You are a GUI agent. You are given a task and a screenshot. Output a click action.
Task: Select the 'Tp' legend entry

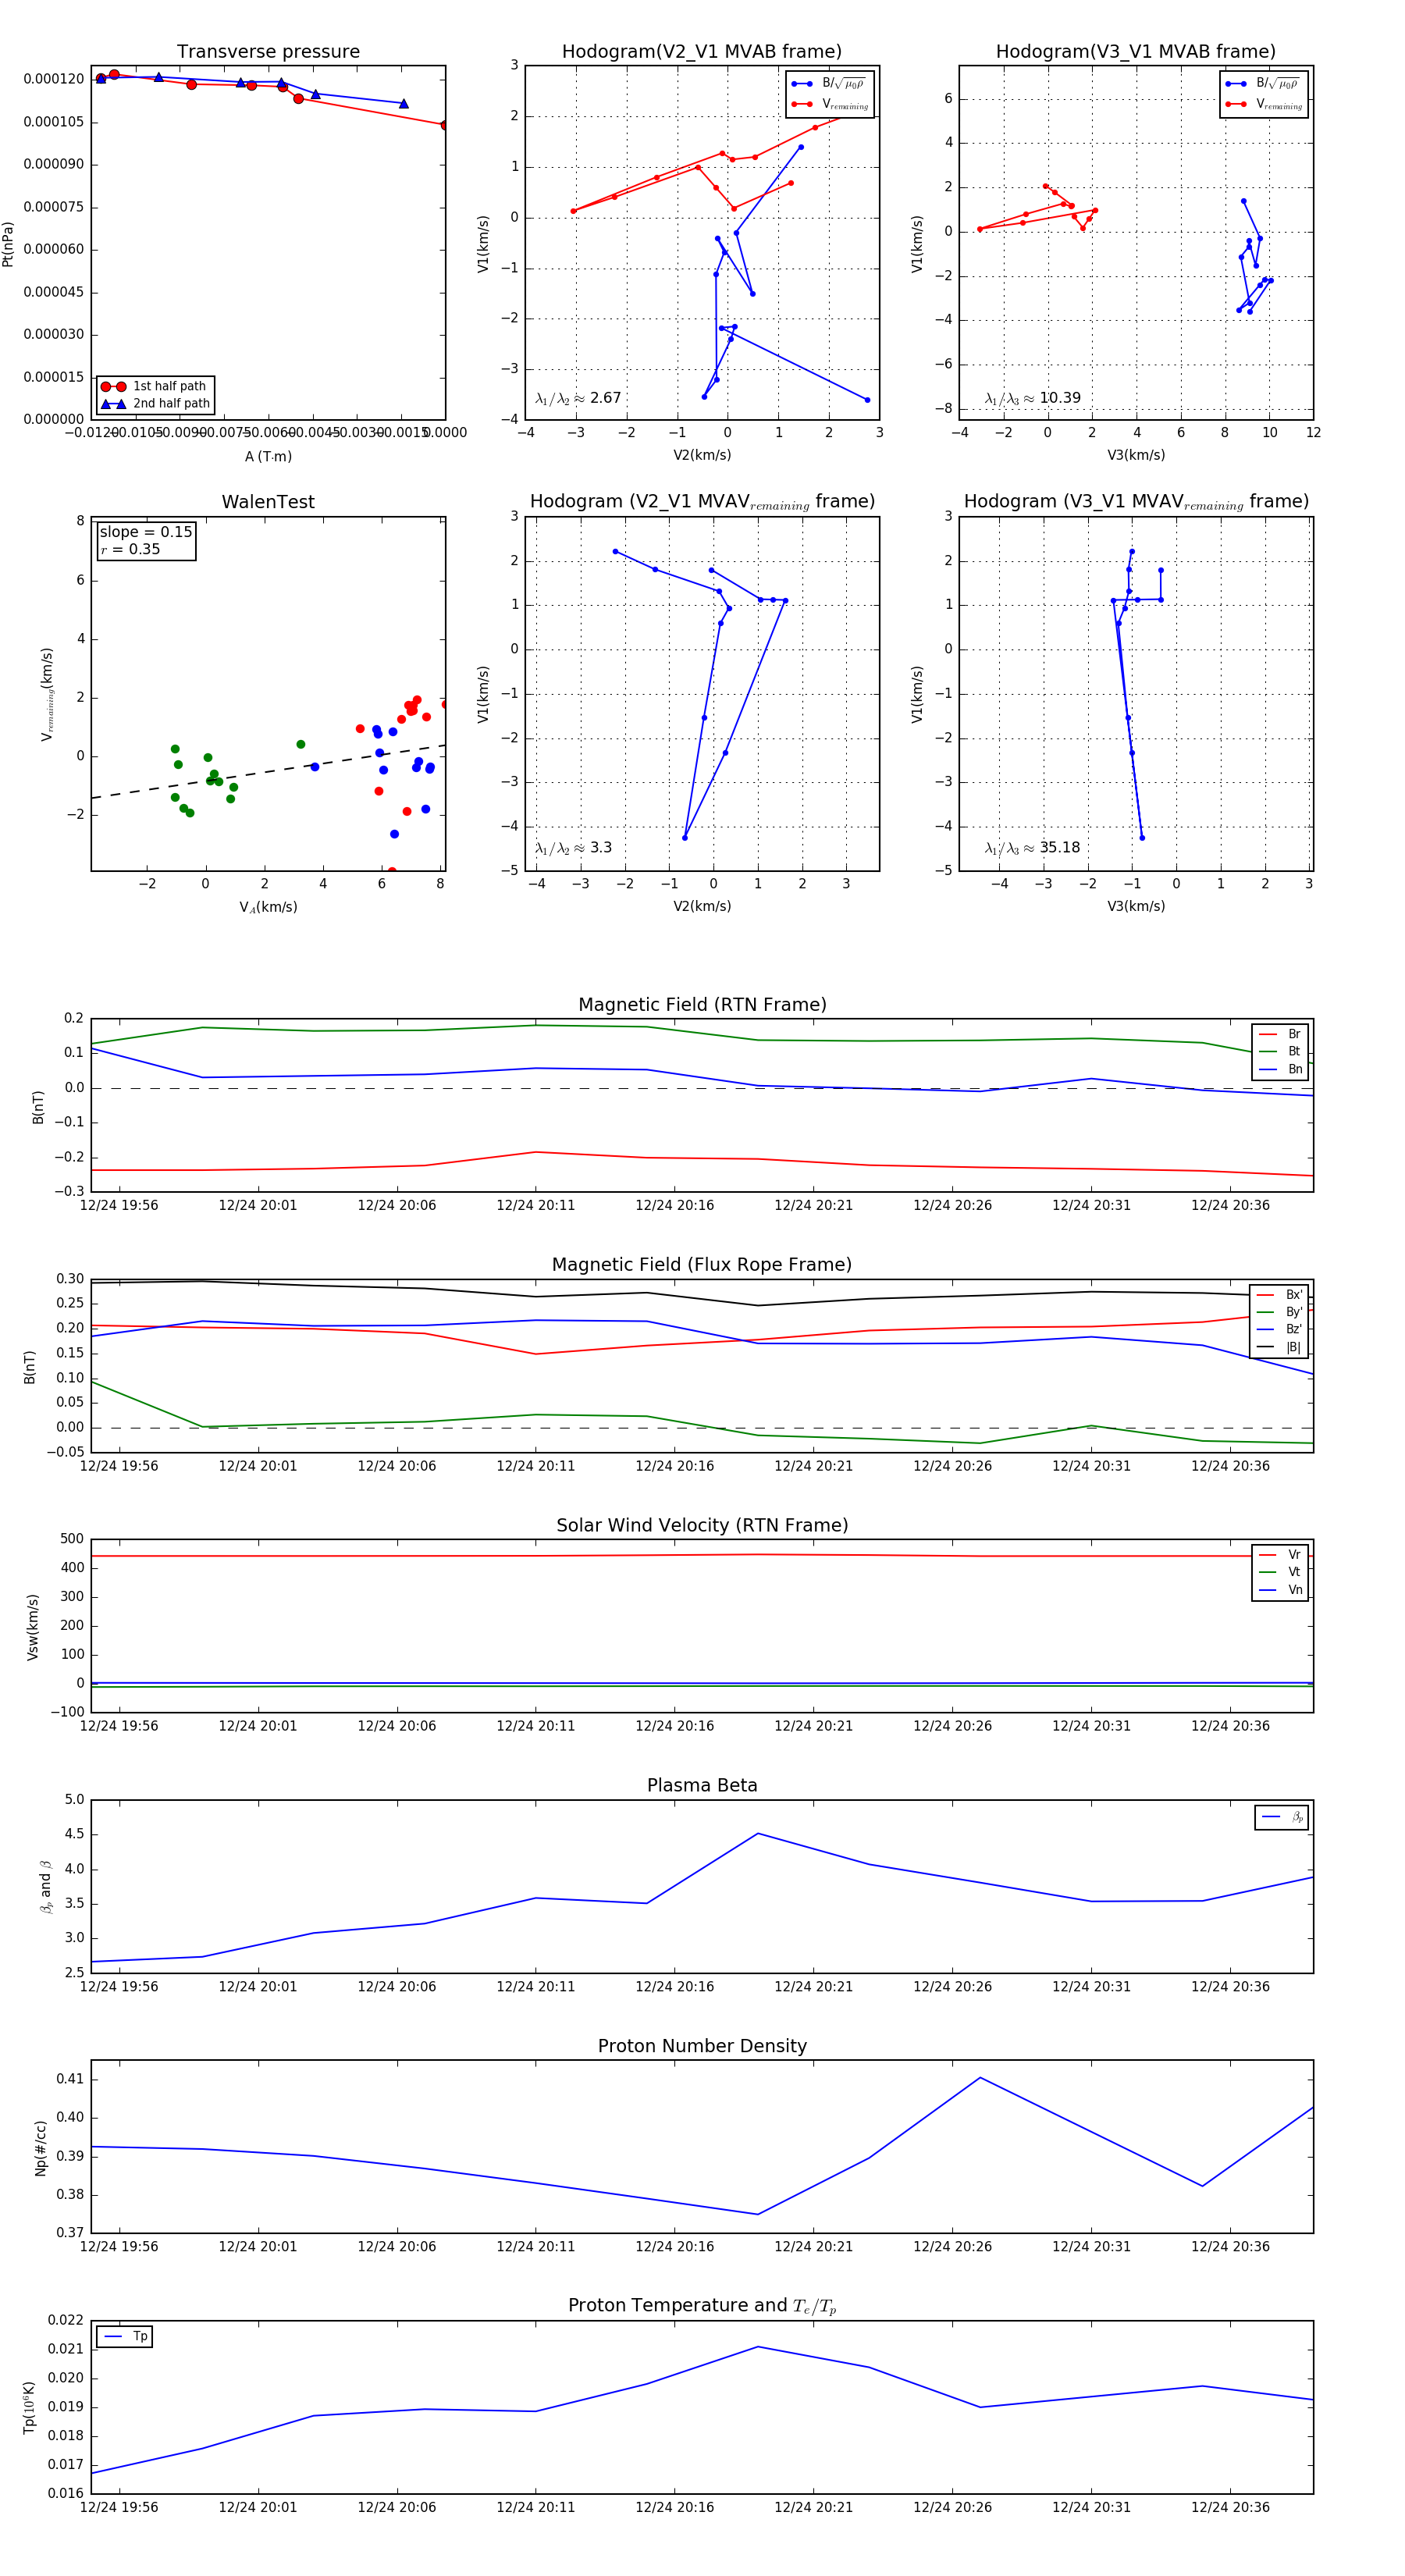(125, 2337)
